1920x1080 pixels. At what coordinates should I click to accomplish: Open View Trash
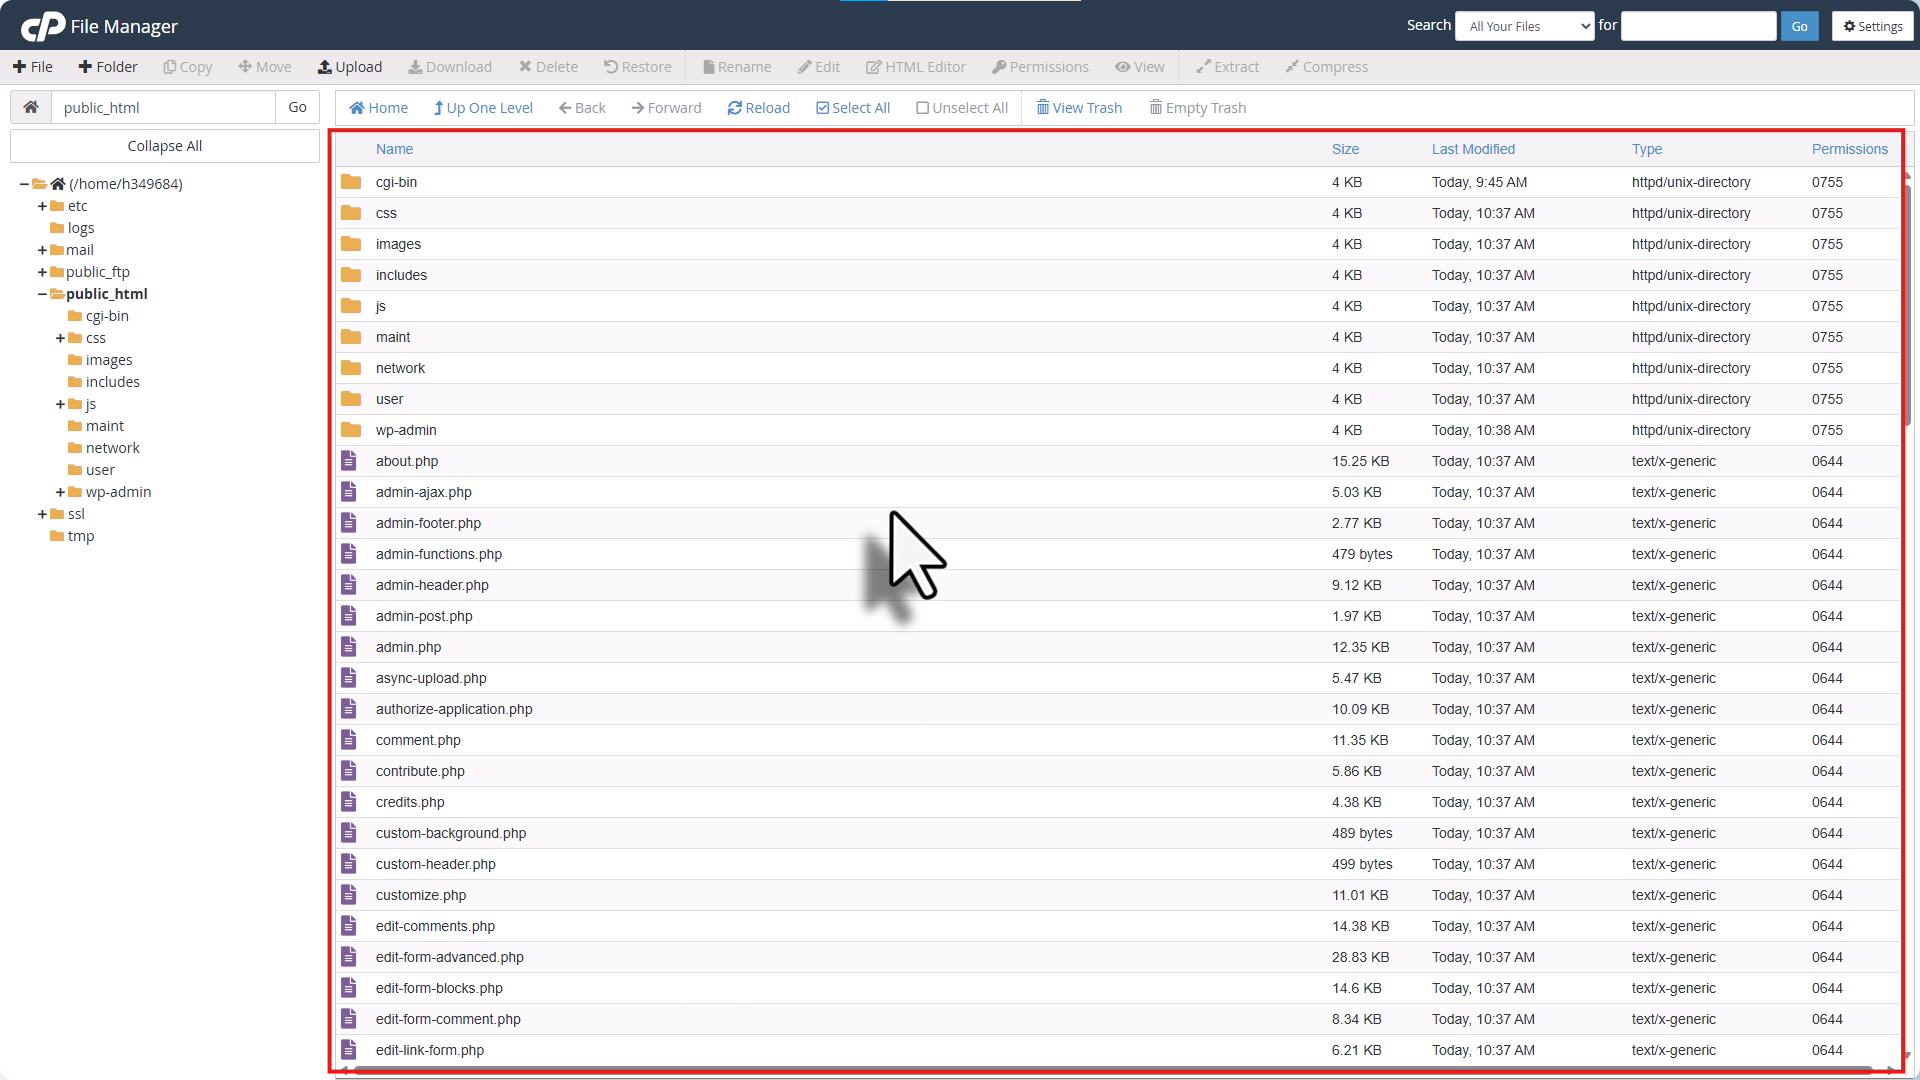(x=1079, y=108)
